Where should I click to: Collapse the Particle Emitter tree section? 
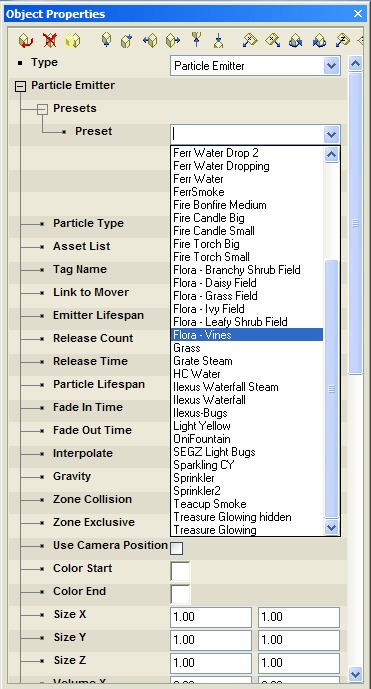(20, 87)
